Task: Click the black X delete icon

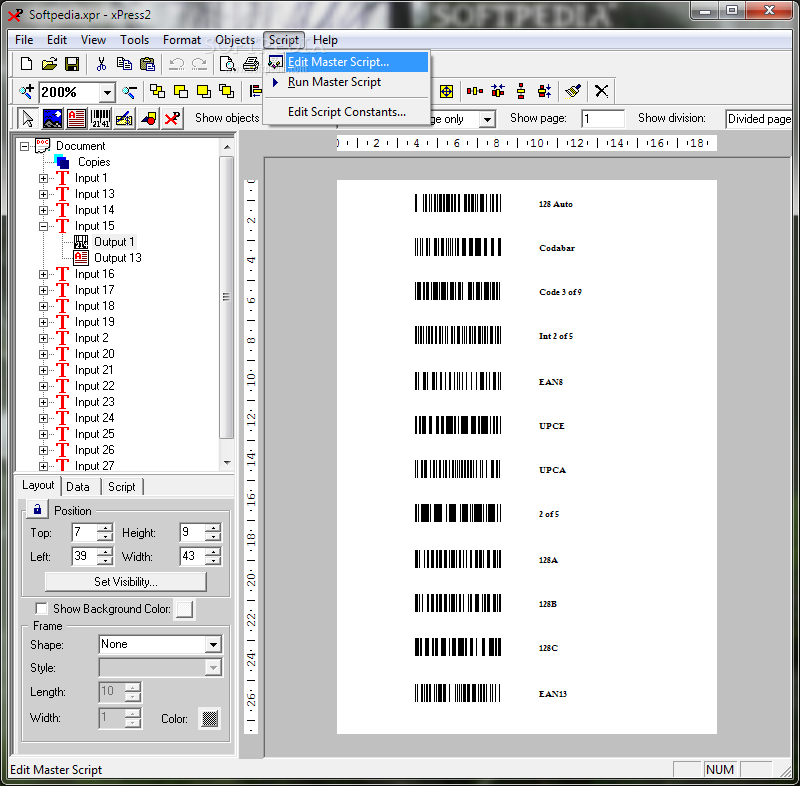Action: click(602, 91)
